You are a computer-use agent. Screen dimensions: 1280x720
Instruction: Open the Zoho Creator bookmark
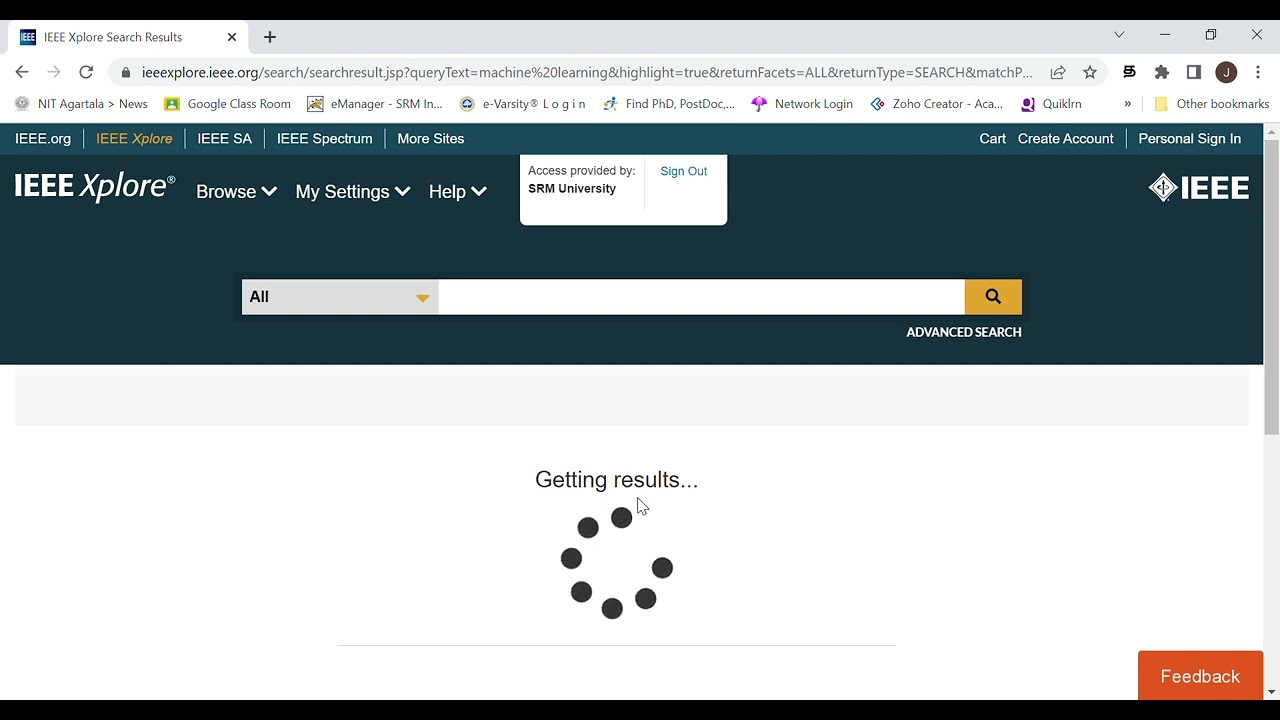[937, 104]
